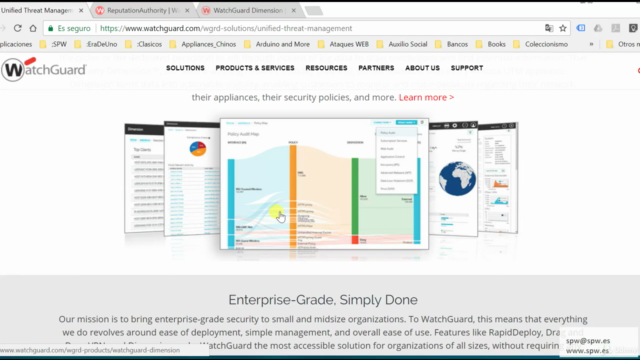Click the globe dashboard screenshot
Viewport: 640px width, 360px height.
[453, 179]
